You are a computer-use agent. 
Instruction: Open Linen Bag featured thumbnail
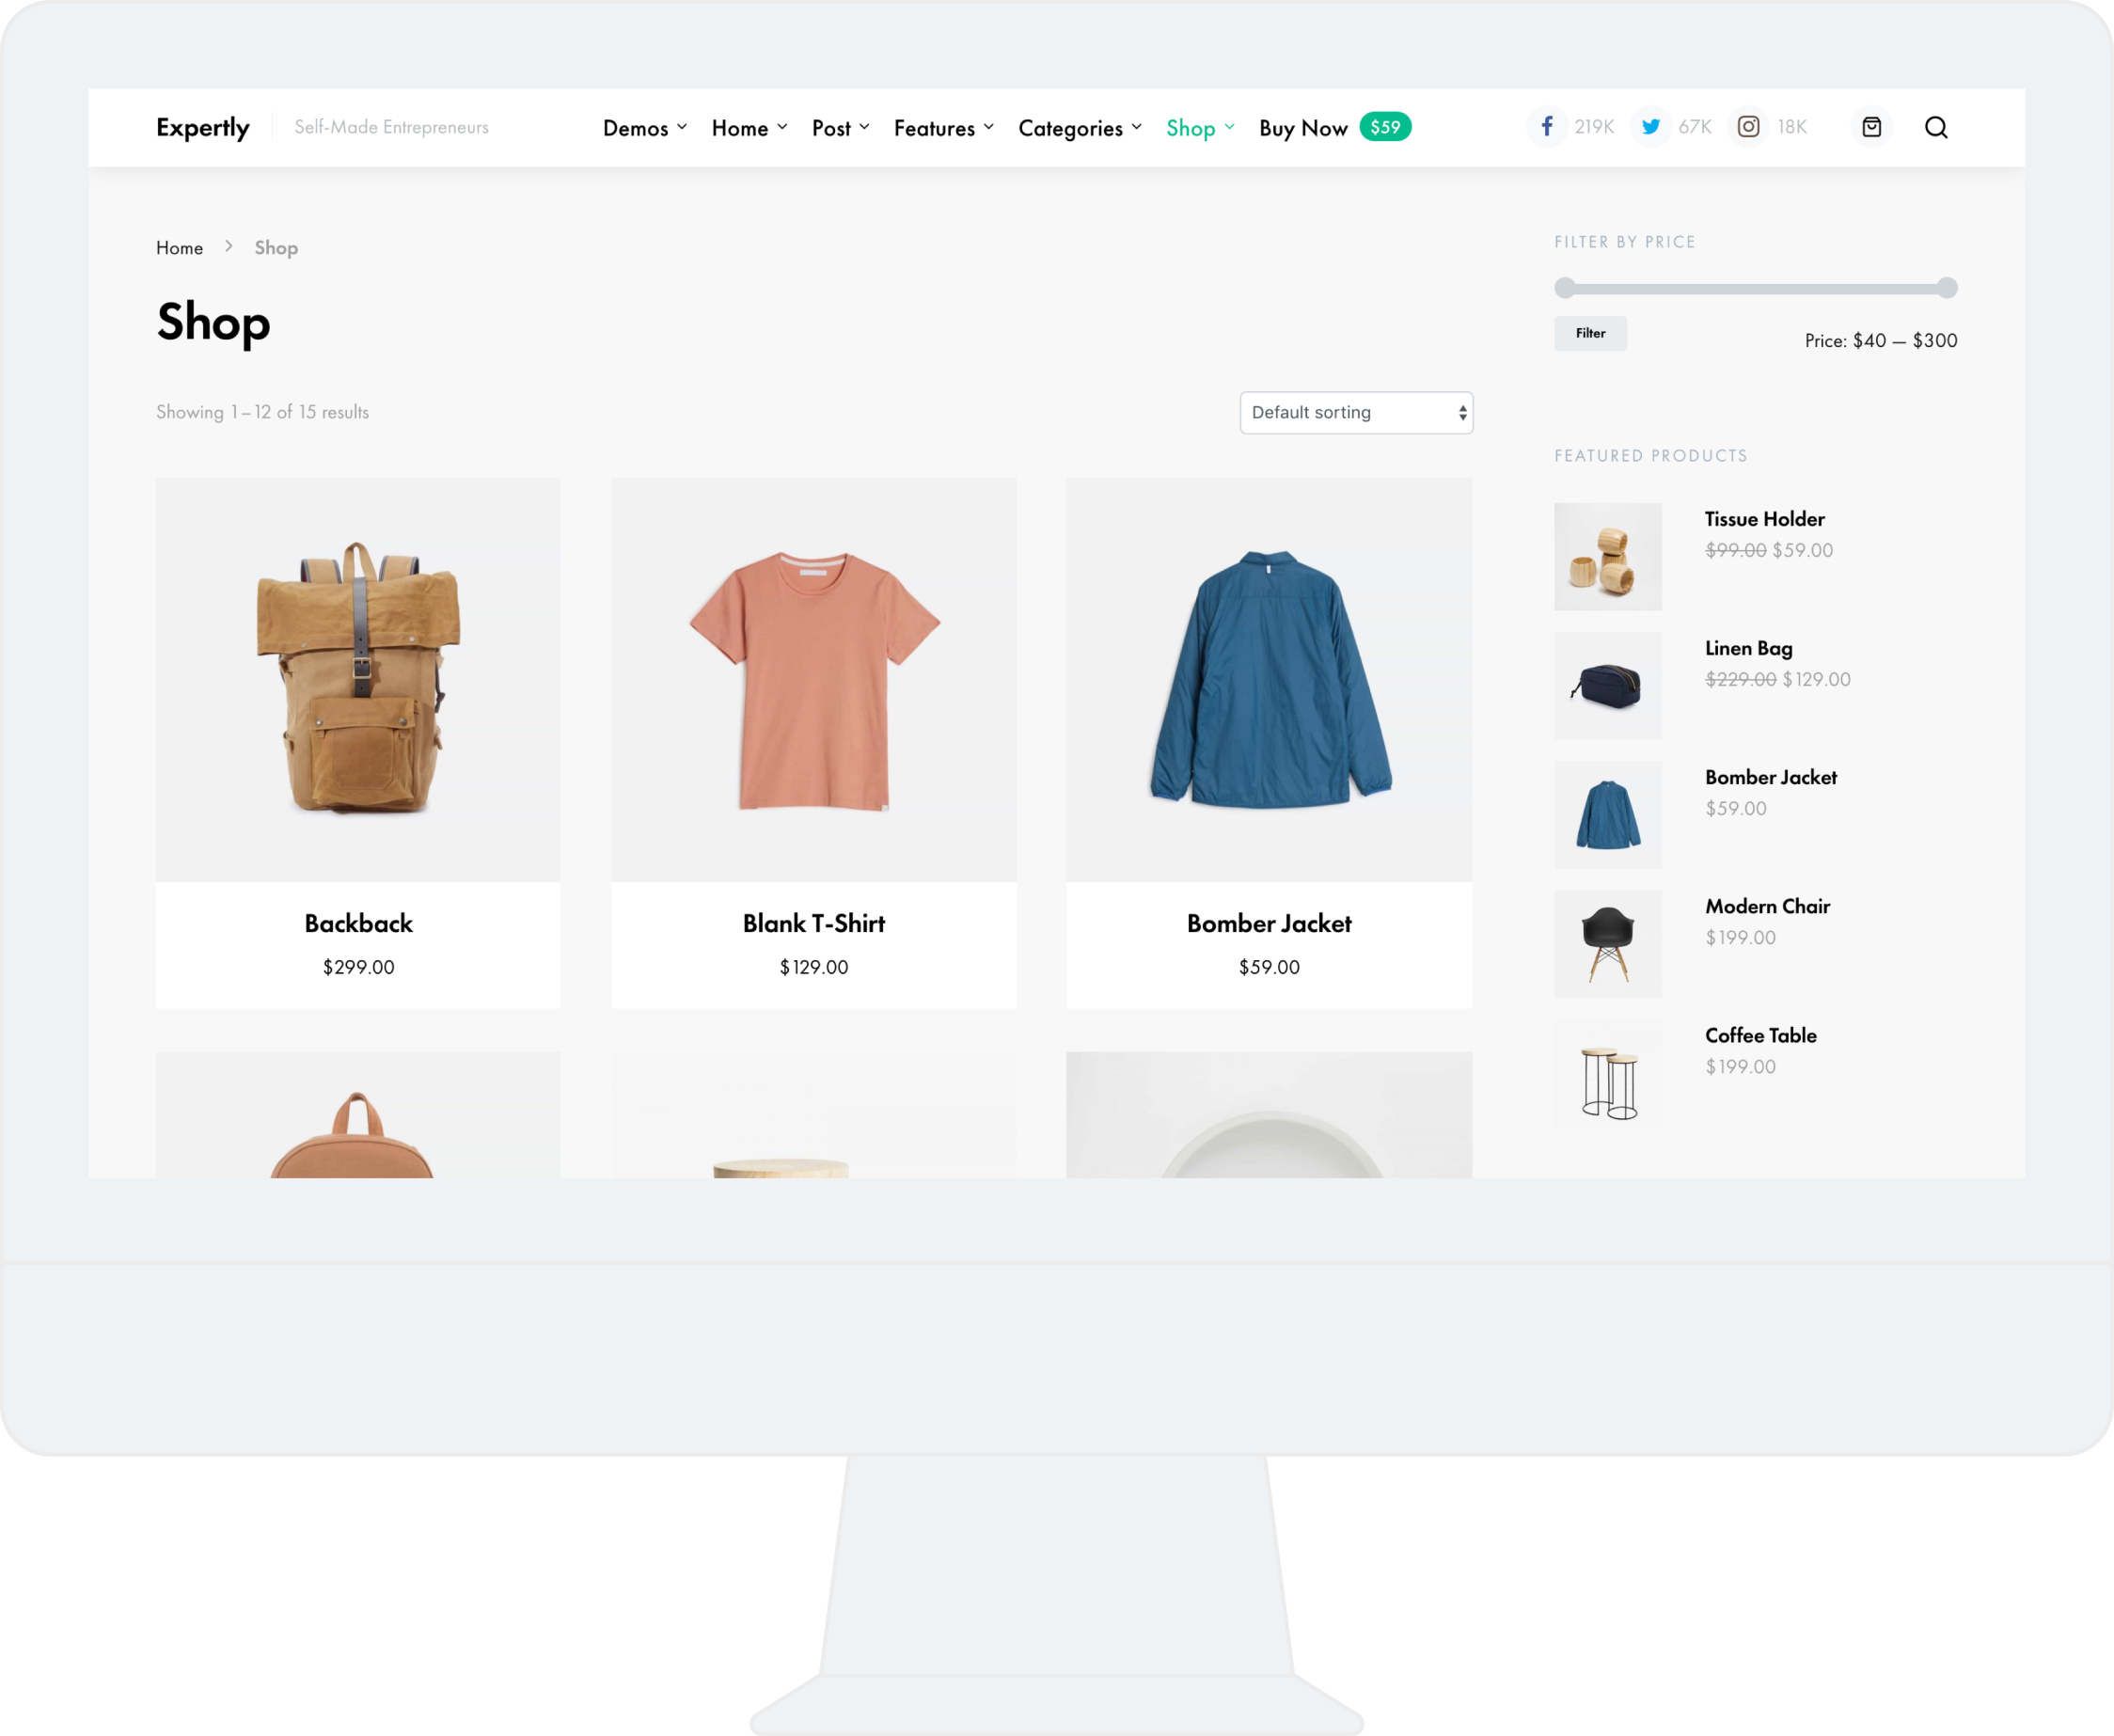pos(1608,686)
